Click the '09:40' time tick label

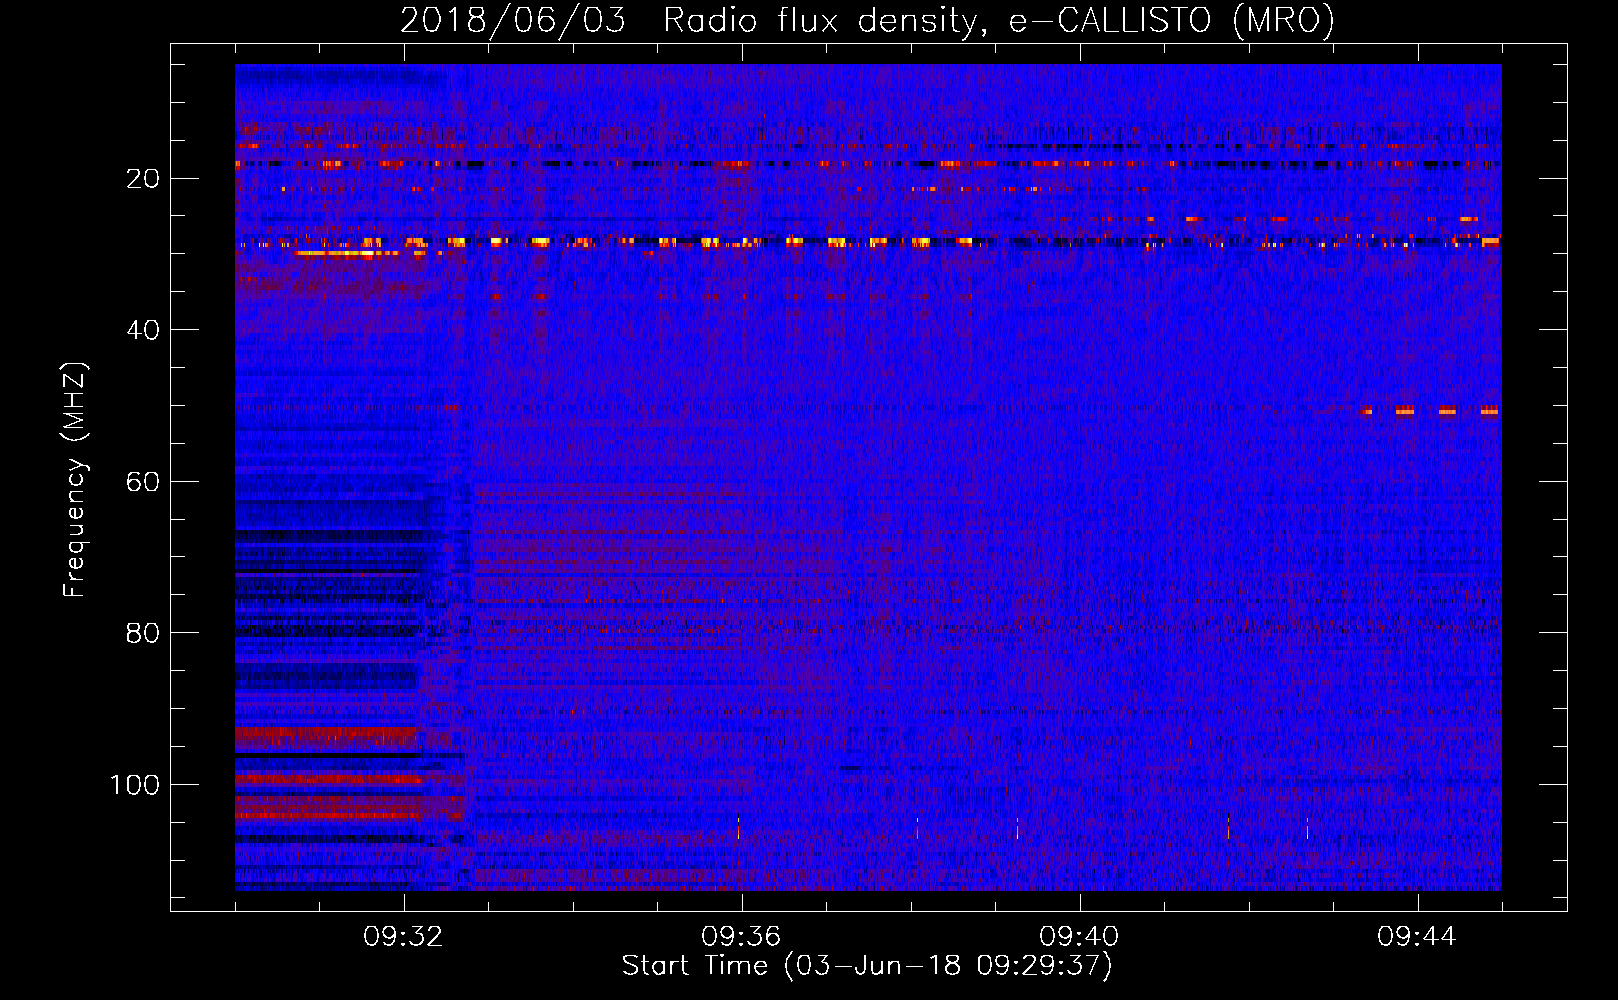[1079, 937]
